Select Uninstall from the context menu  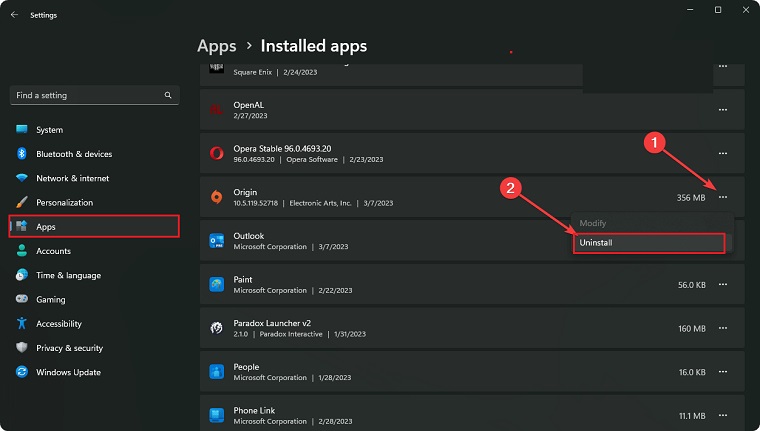tap(647, 243)
